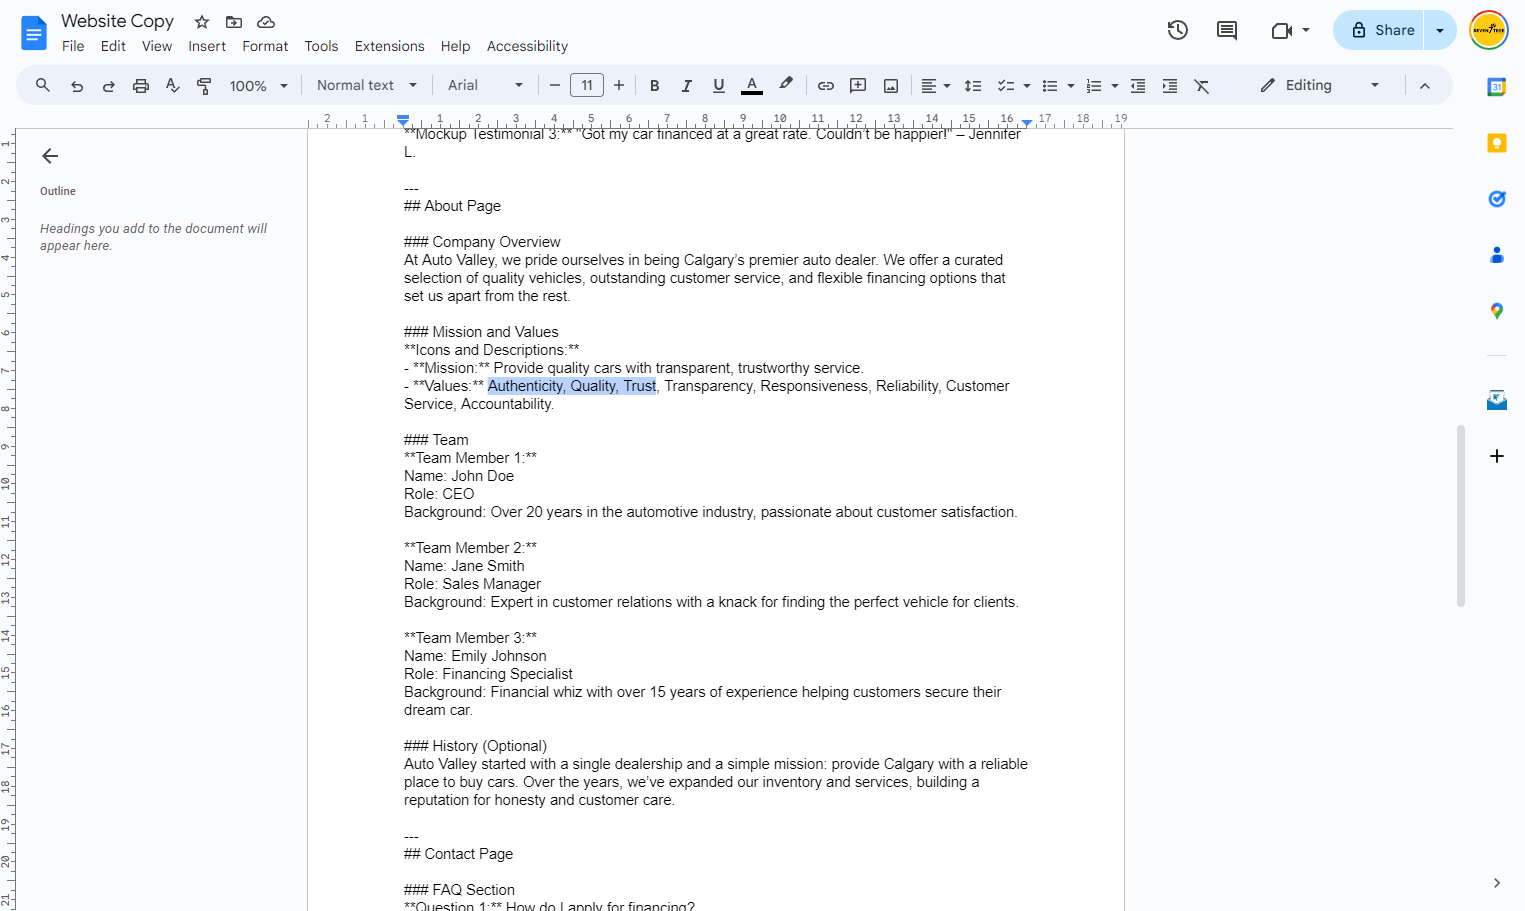Screen dimensions: 1525x911
Task: Run spelling and grammar check
Action: click(173, 86)
